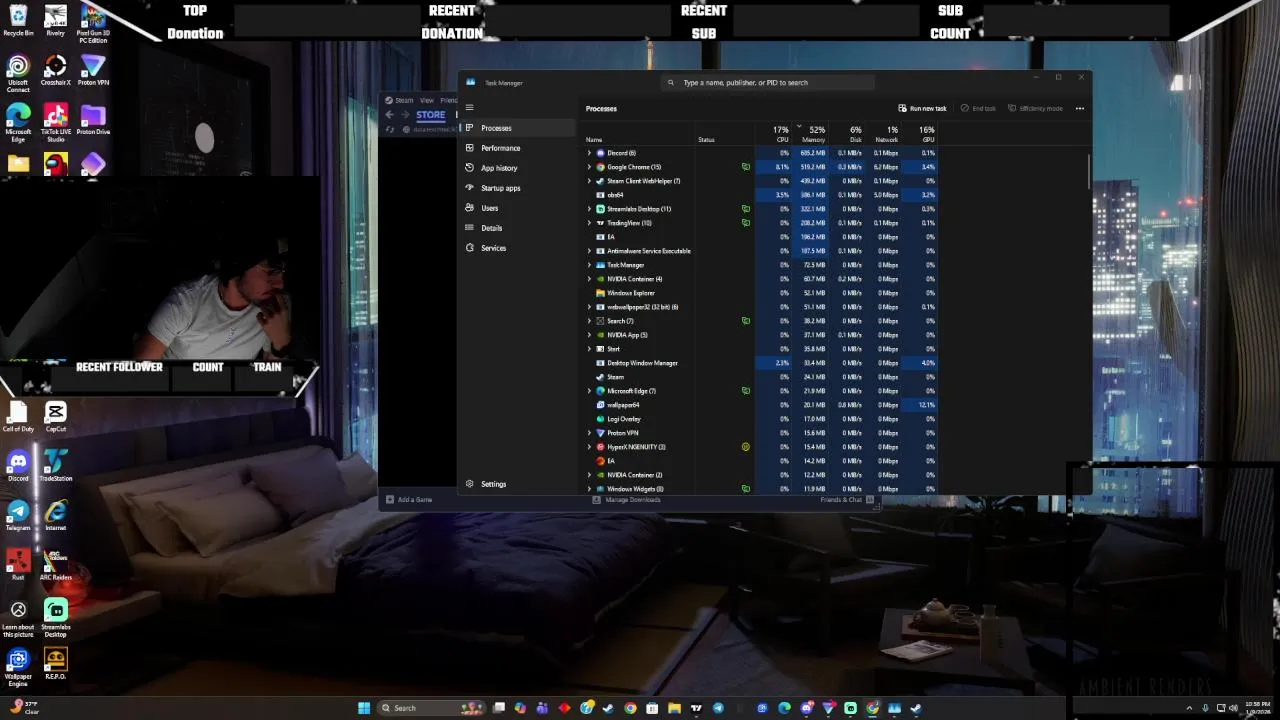1280x720 pixels.
Task: Open Task Manager more options ellipsis
Action: 1079,108
